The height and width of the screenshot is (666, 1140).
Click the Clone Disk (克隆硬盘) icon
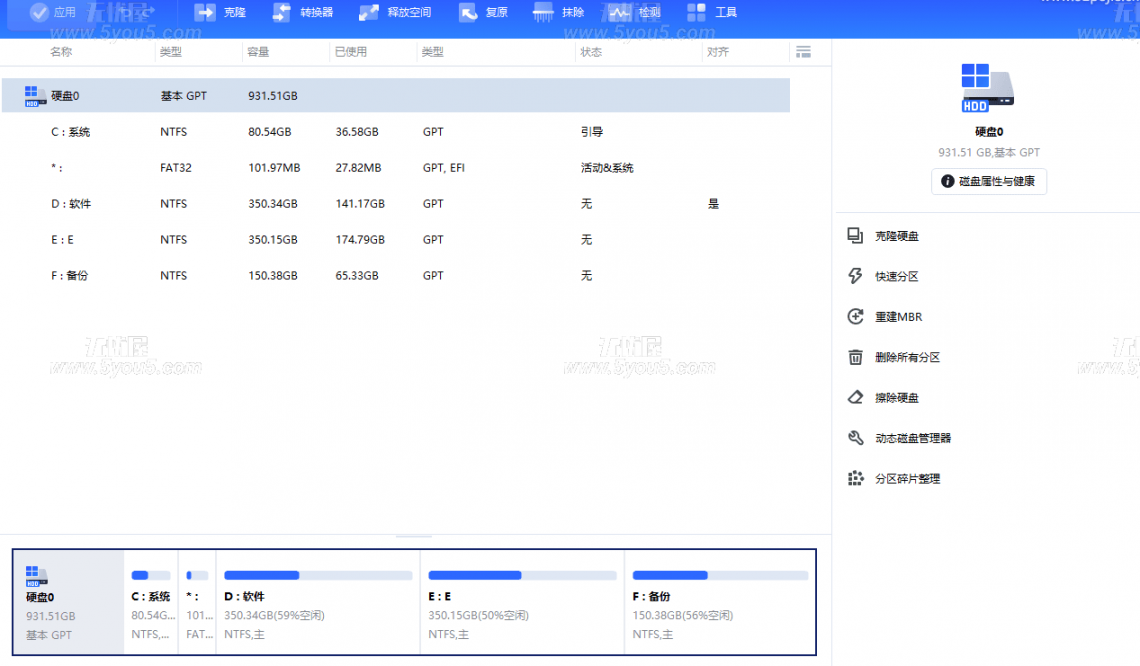point(855,236)
